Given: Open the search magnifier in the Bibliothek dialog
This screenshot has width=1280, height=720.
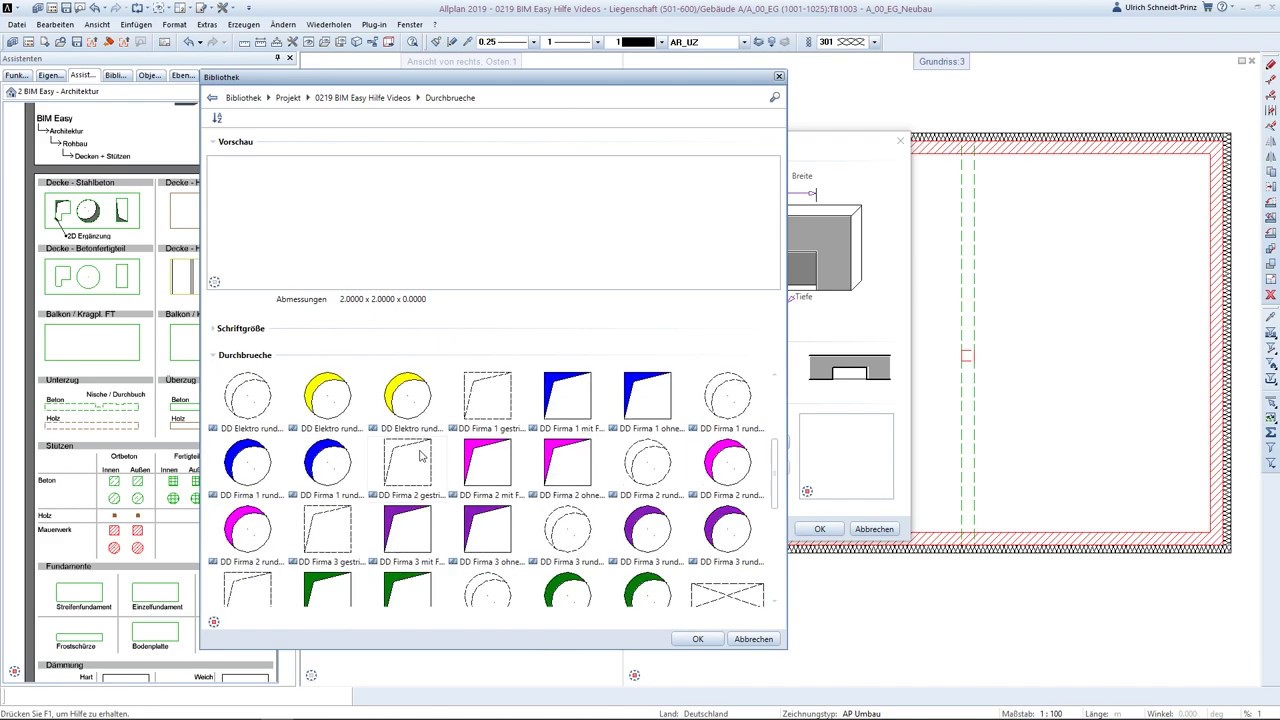Looking at the screenshot, I should click(x=774, y=98).
